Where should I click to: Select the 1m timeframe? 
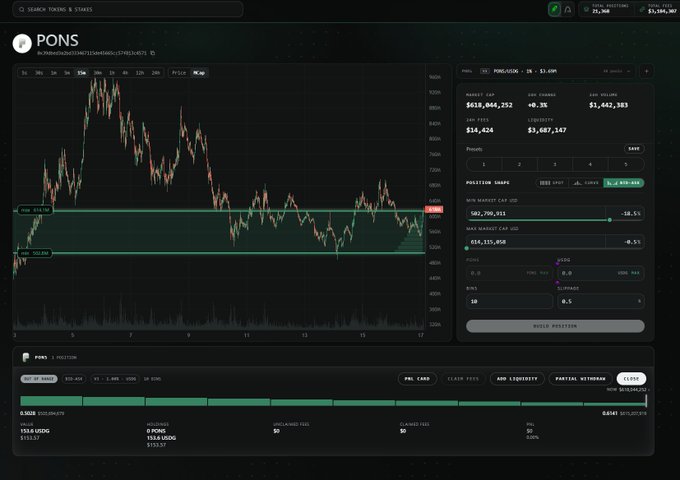54,73
